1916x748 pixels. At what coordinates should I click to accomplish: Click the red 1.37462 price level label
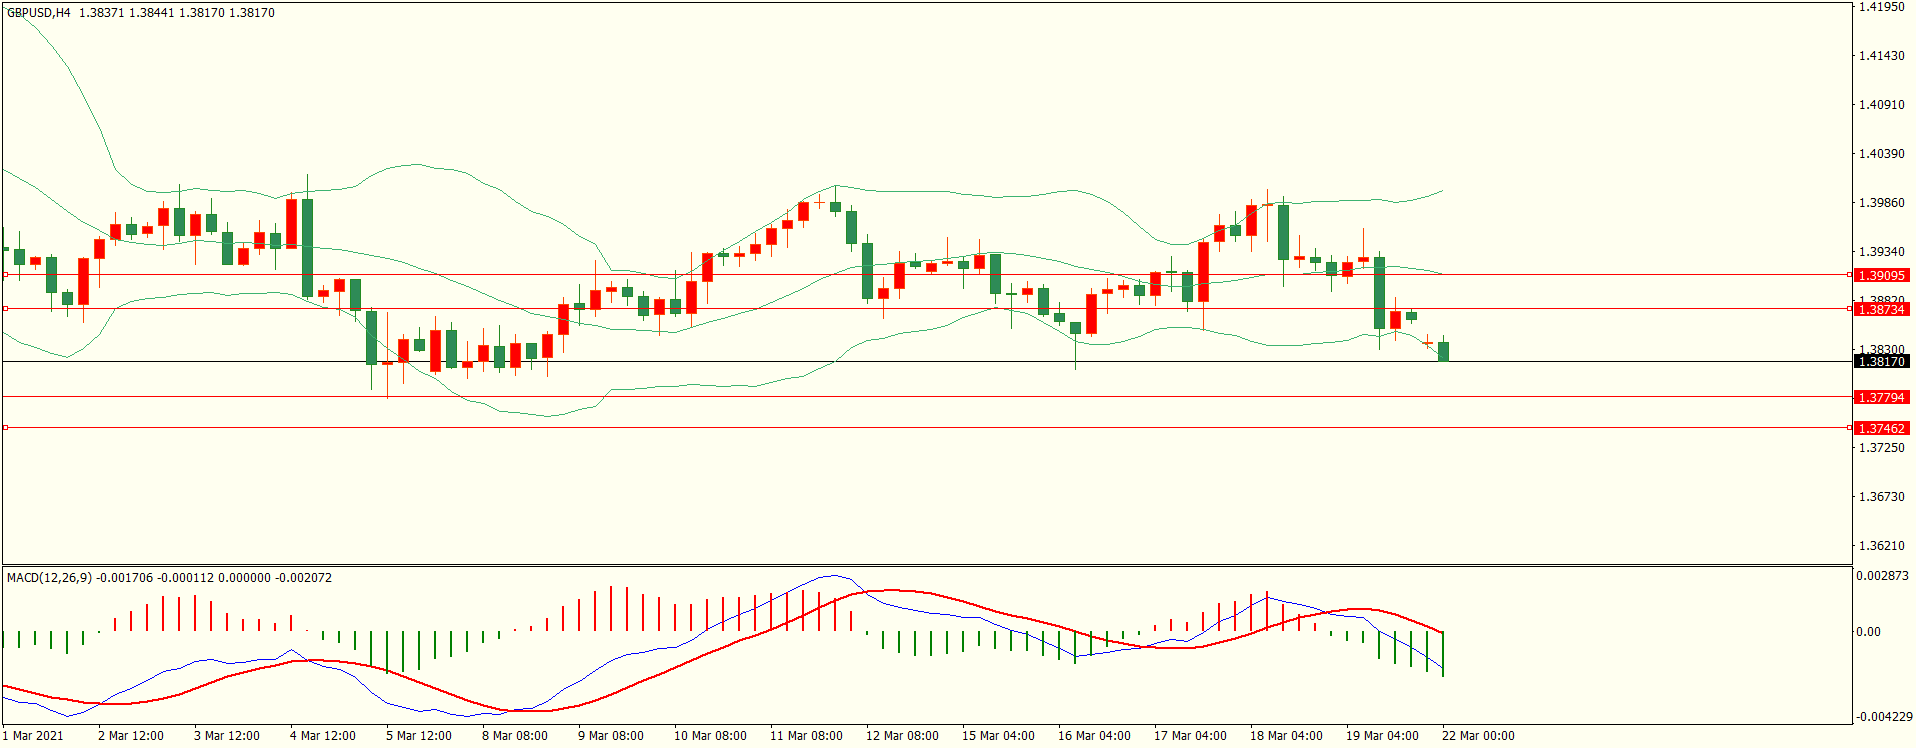pos(1881,428)
